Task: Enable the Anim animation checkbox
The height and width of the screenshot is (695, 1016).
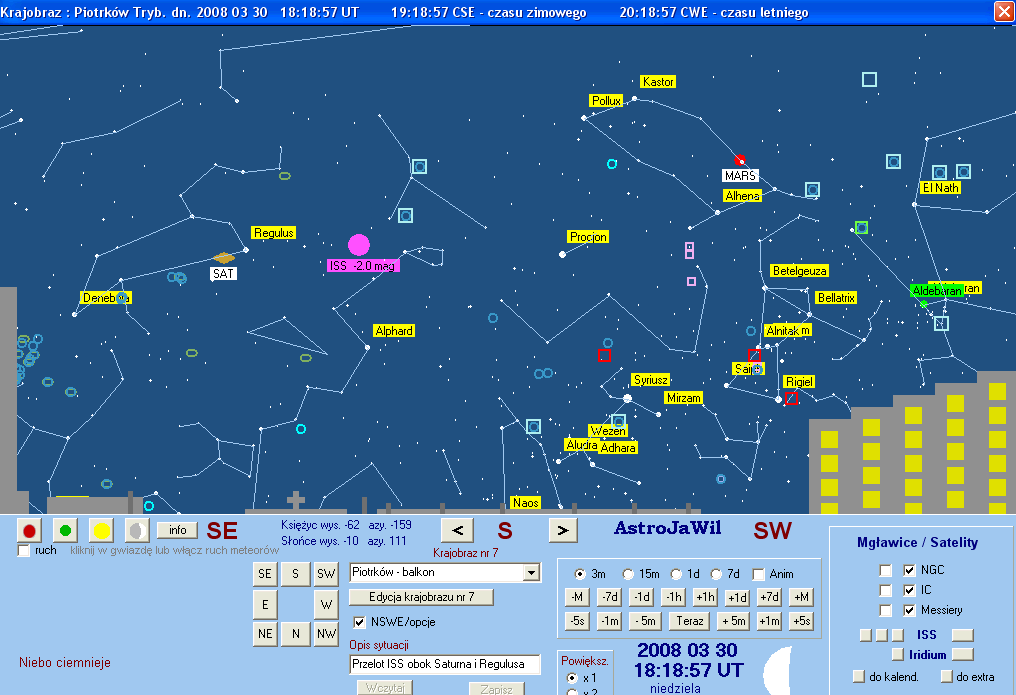Action: coord(759,574)
